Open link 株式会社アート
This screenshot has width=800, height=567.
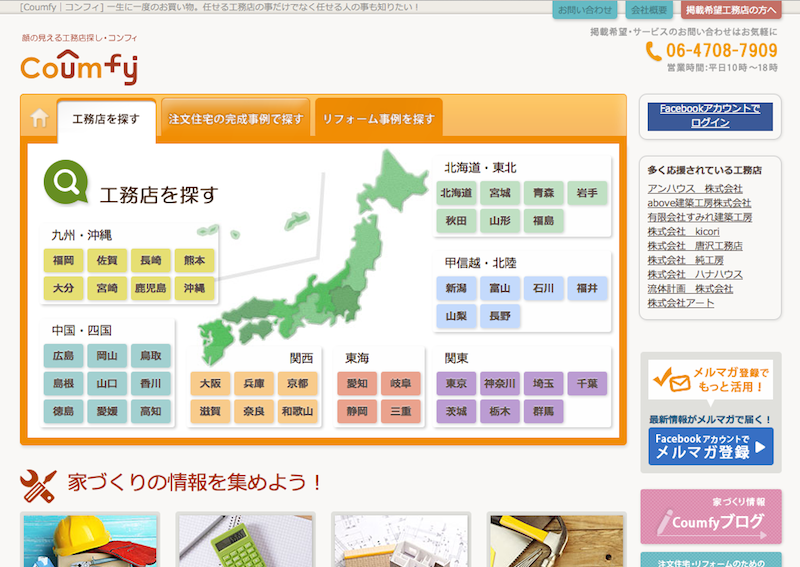pyautogui.click(x=681, y=303)
